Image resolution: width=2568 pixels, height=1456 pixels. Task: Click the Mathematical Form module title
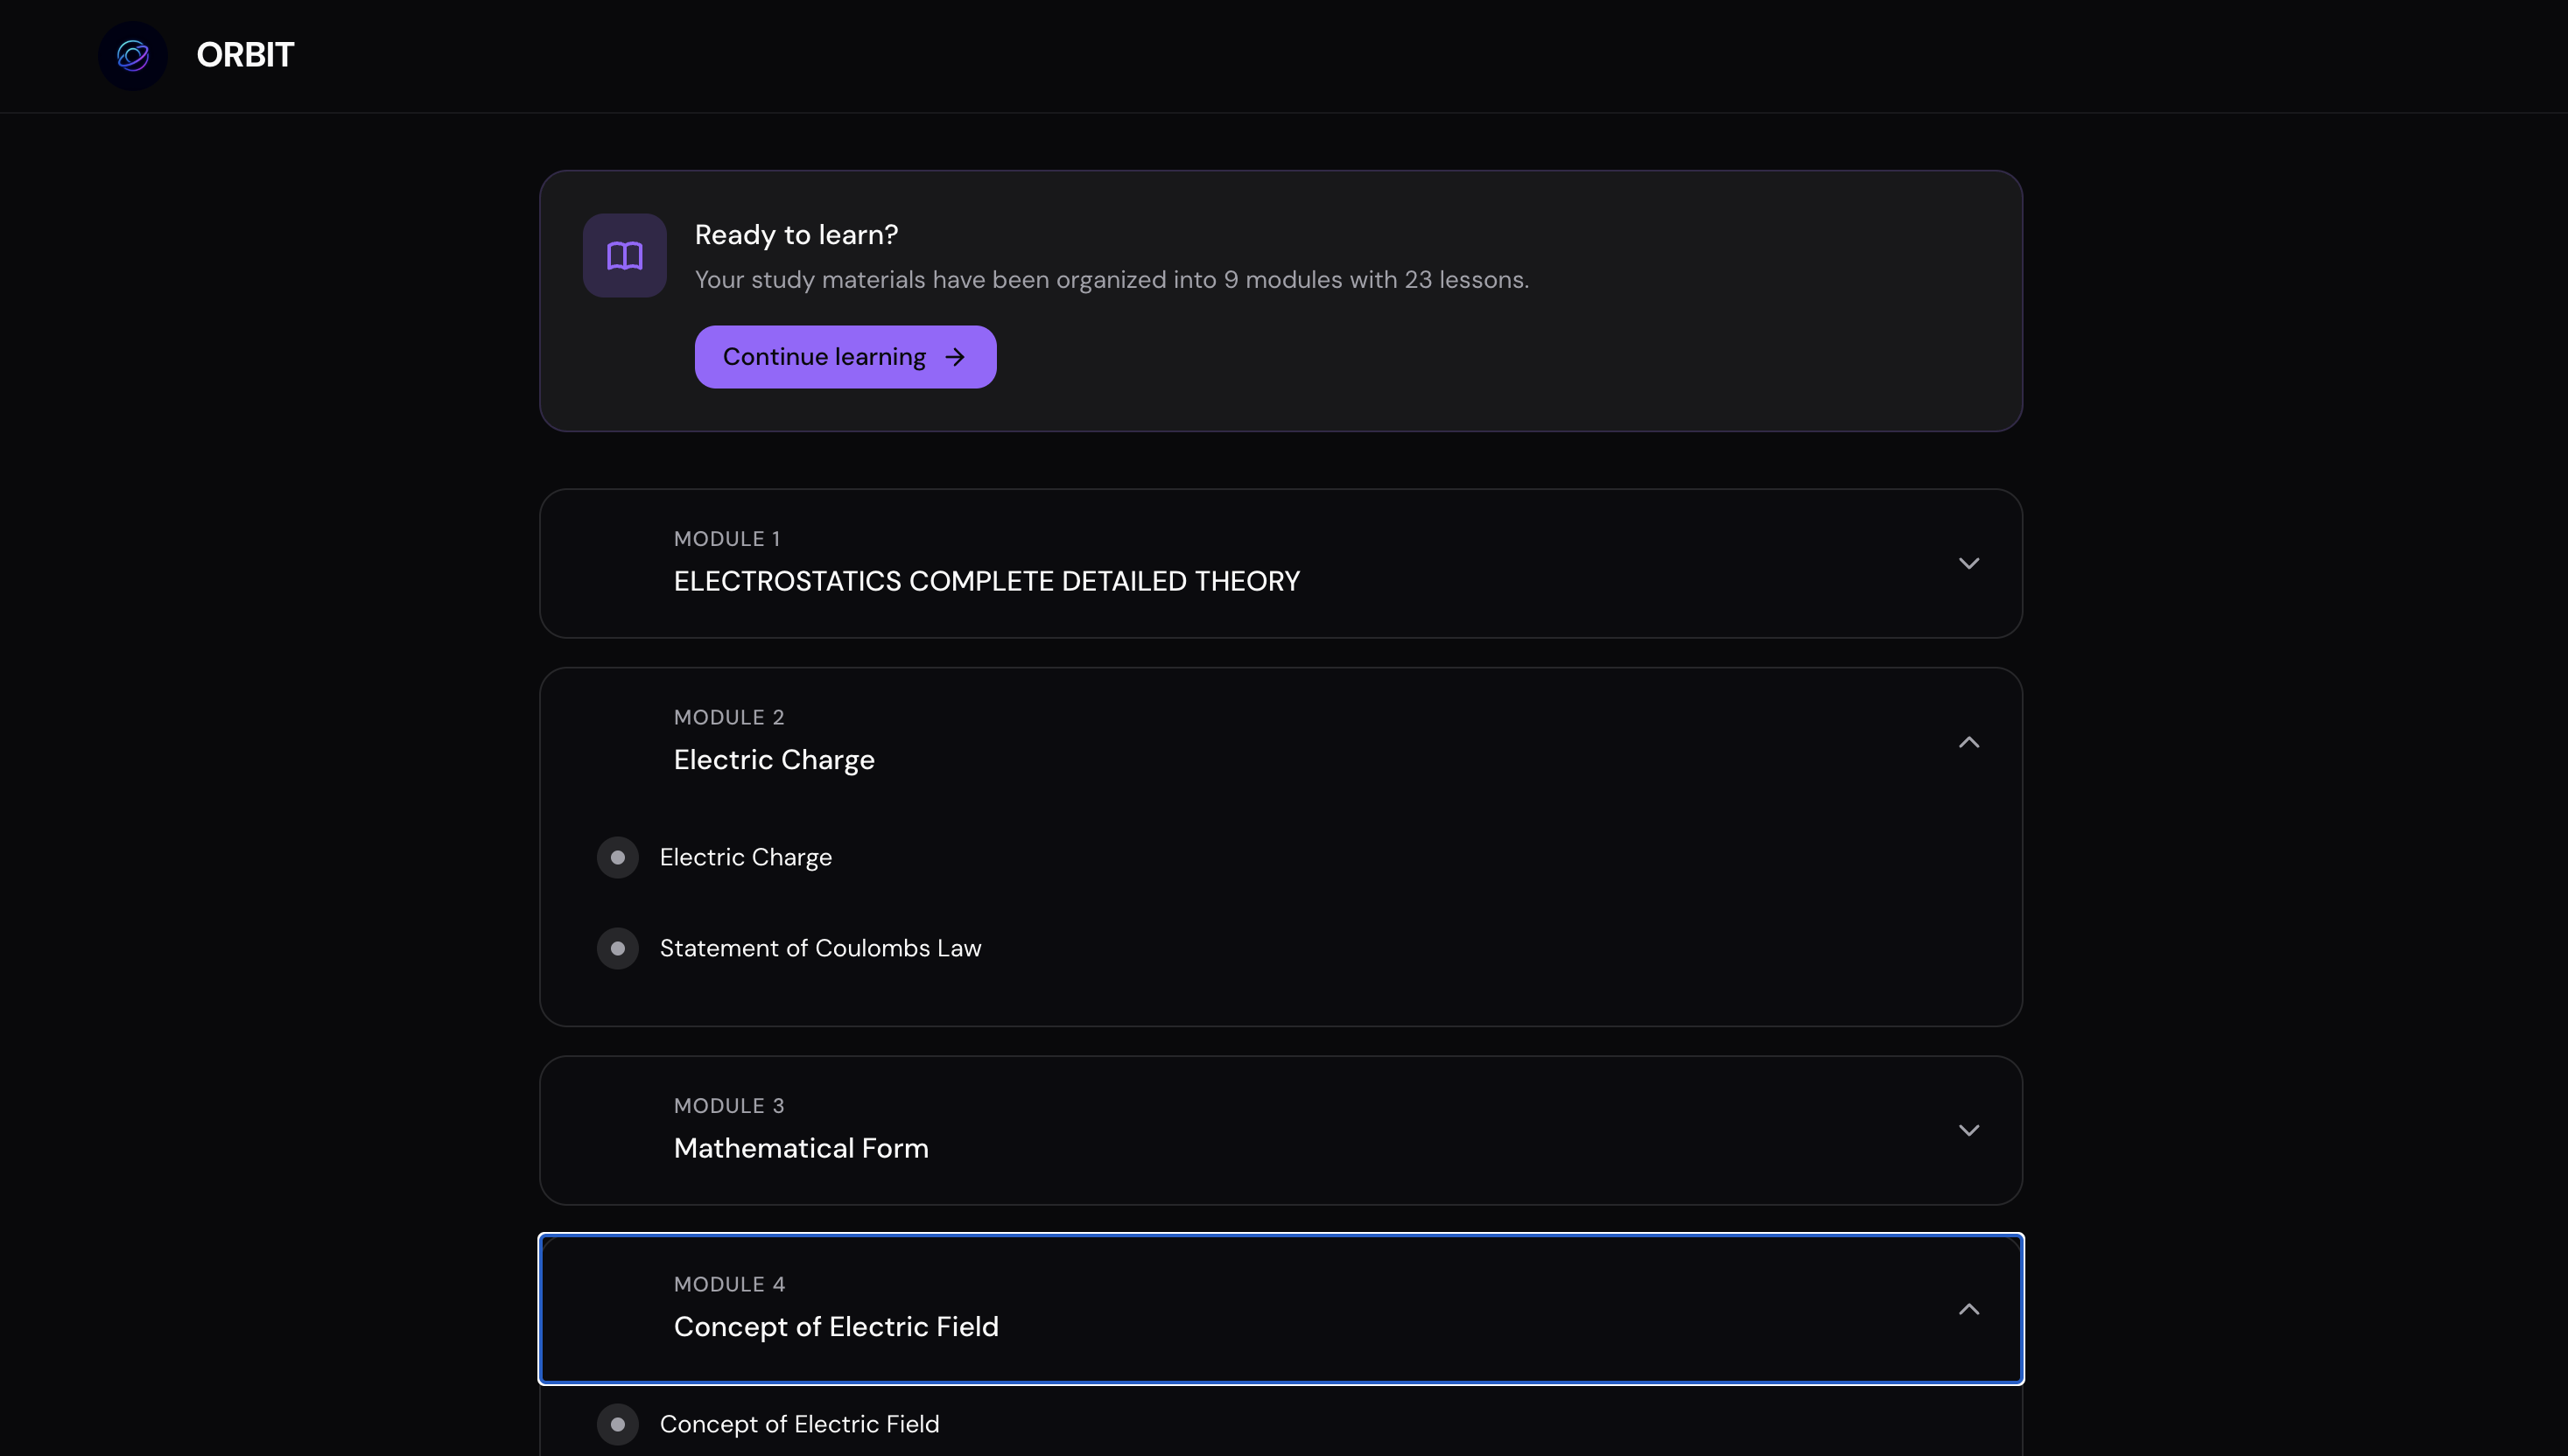(801, 1148)
